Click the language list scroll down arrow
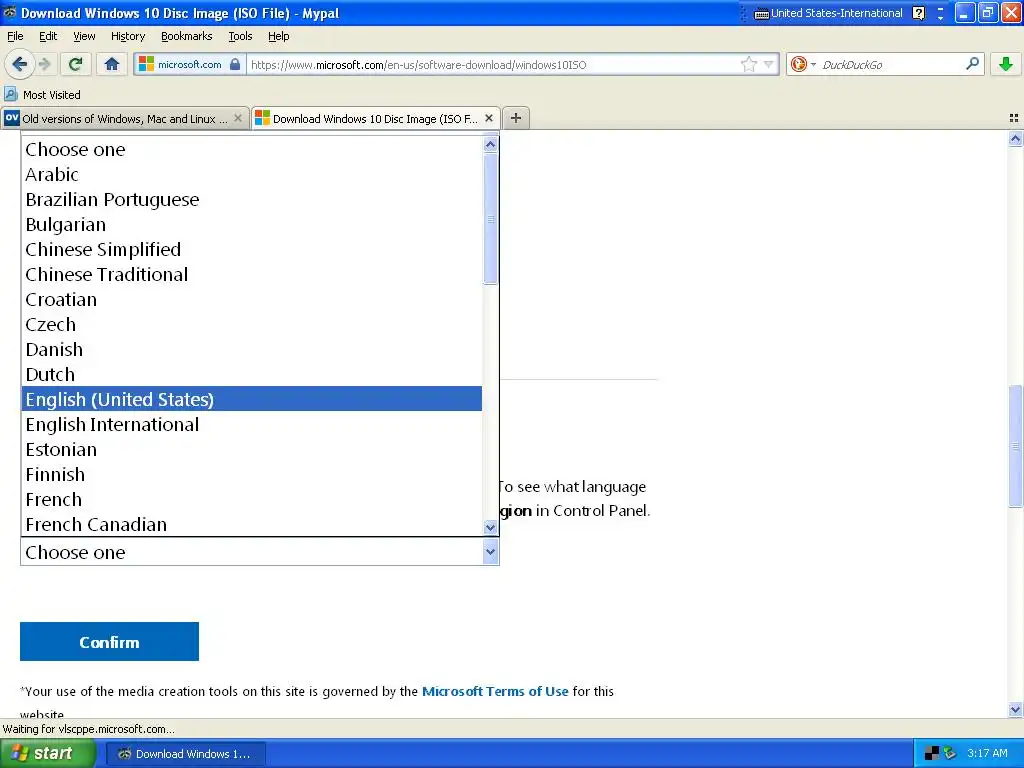The height and width of the screenshot is (768, 1024). (x=490, y=527)
